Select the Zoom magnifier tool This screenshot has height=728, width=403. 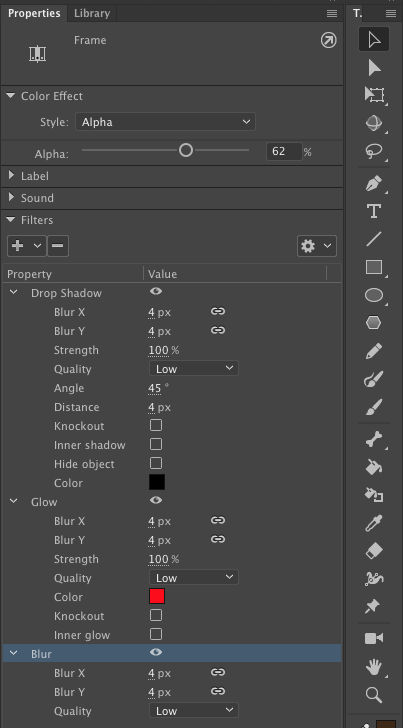pyautogui.click(x=374, y=695)
